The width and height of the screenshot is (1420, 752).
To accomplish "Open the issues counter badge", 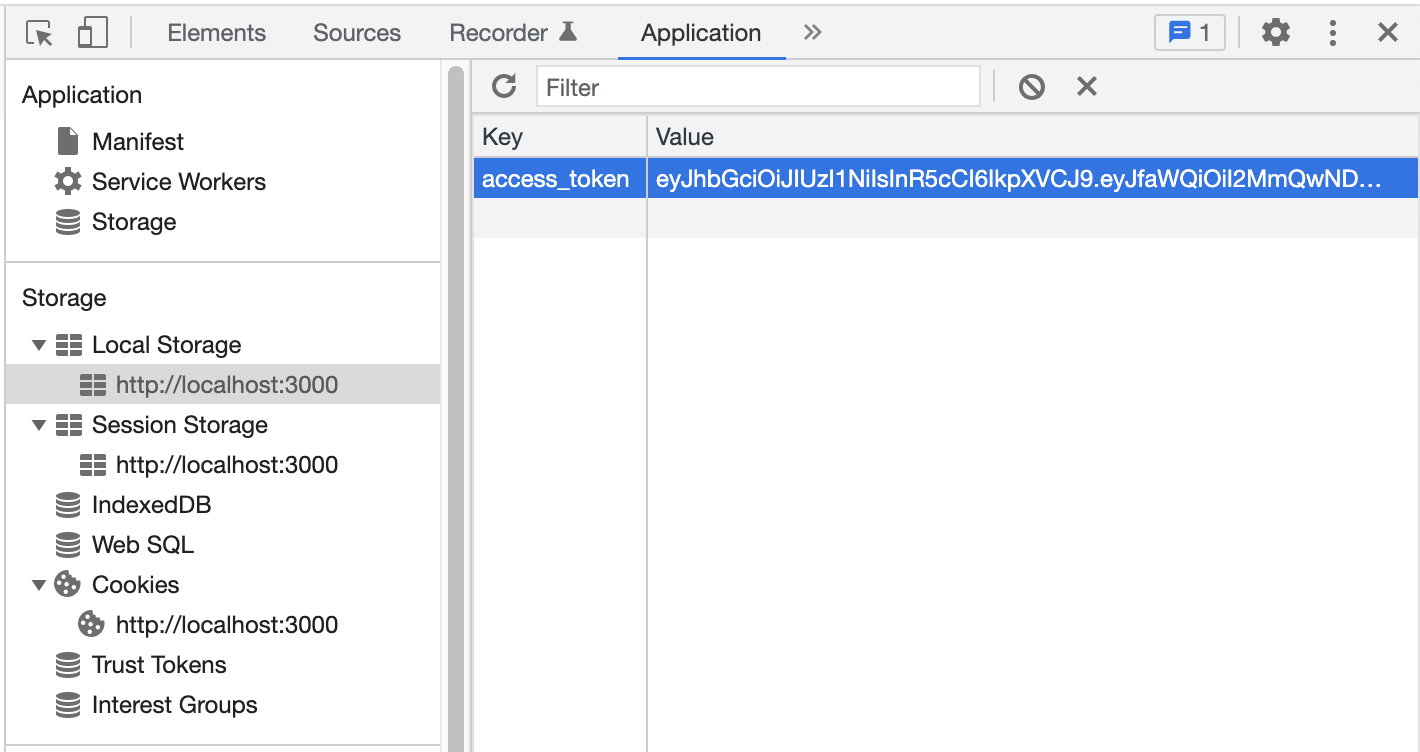I will (x=1189, y=33).
